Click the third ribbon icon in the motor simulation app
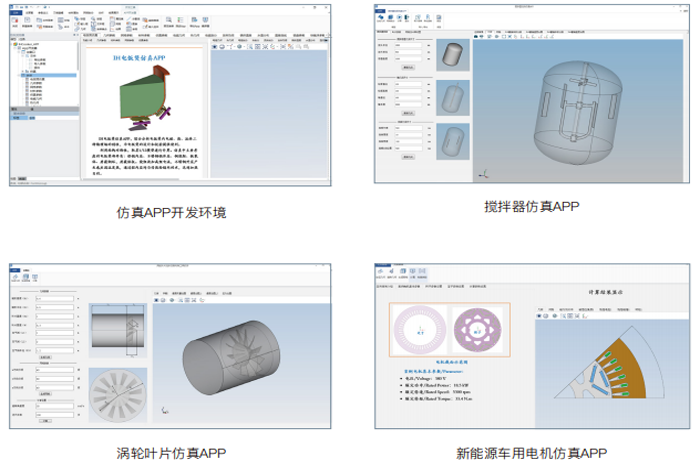Viewport: 700px width, 465px height. tap(403, 272)
